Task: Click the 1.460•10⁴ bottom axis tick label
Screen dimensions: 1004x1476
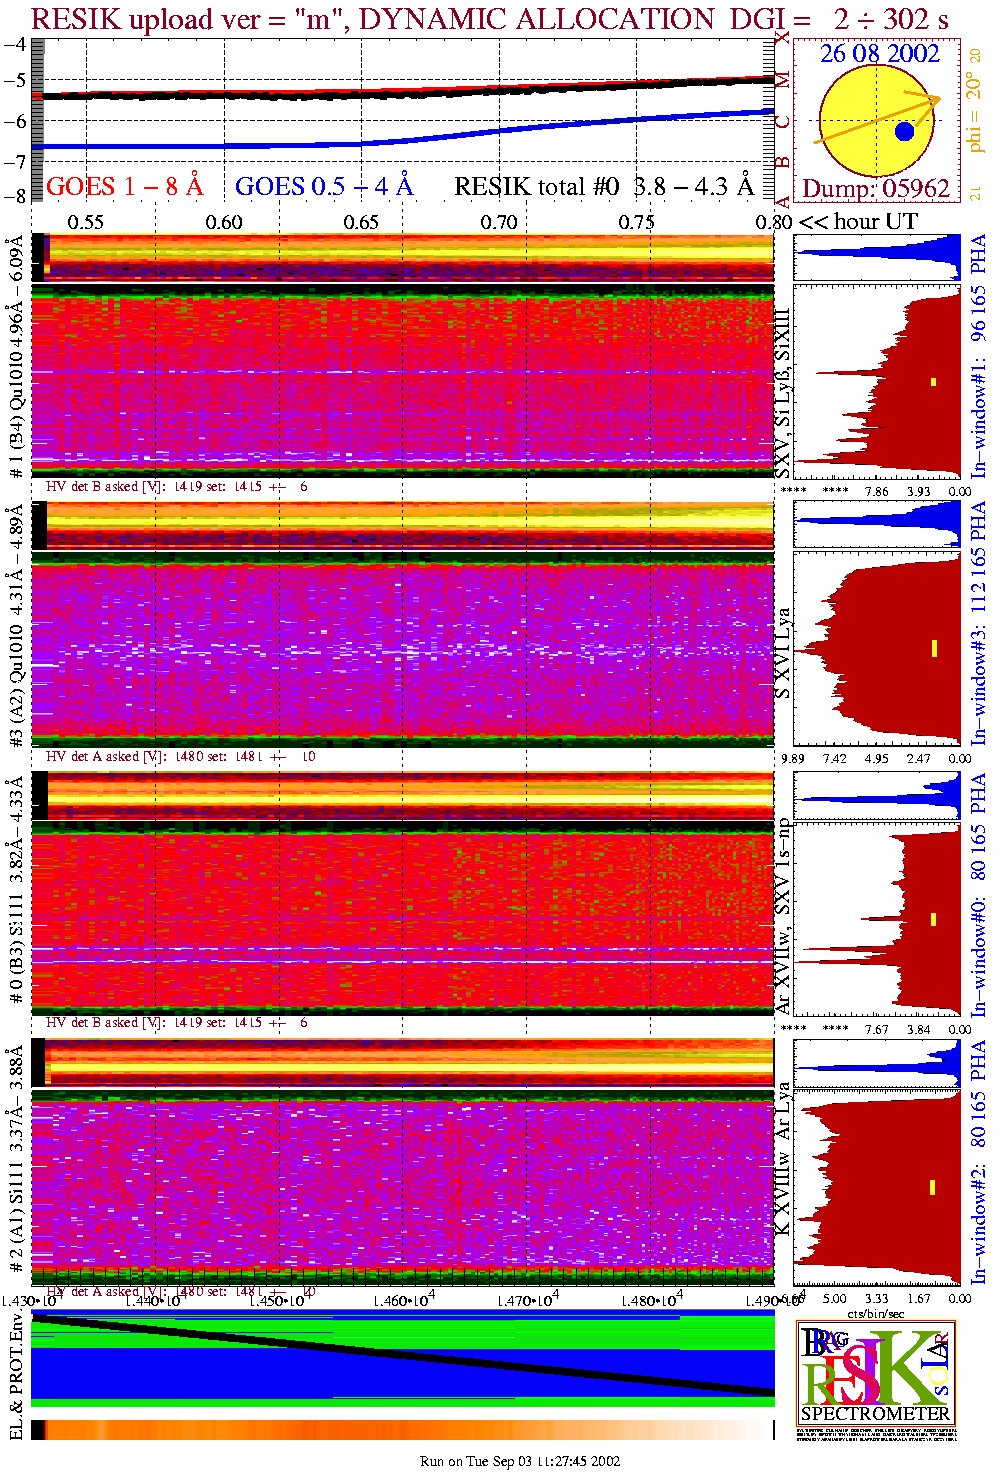Action: coord(404,1301)
